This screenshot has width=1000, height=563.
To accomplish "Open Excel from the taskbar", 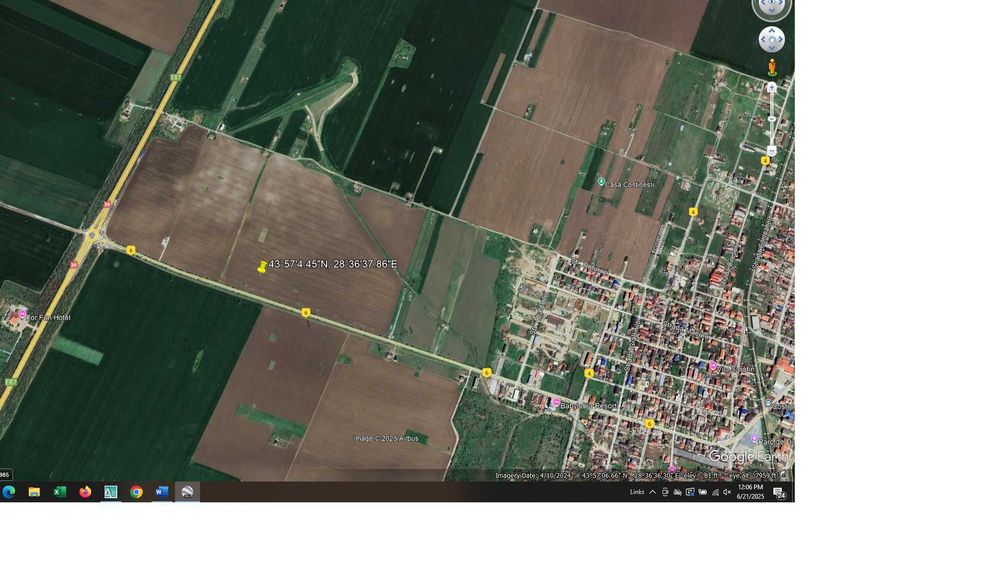I will tap(59, 492).
